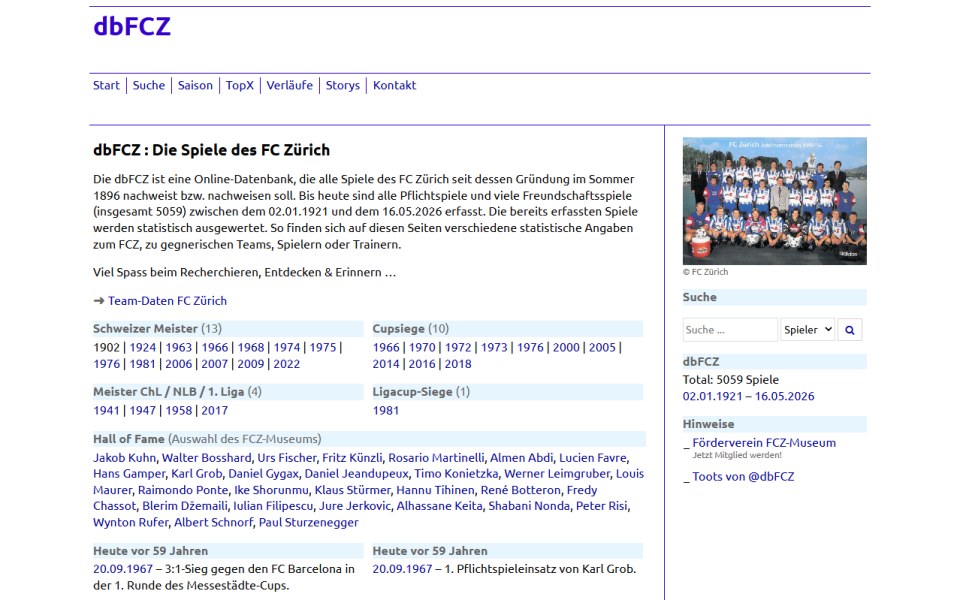Open Fritz Künzli player page
960x600 pixels.
click(352, 457)
